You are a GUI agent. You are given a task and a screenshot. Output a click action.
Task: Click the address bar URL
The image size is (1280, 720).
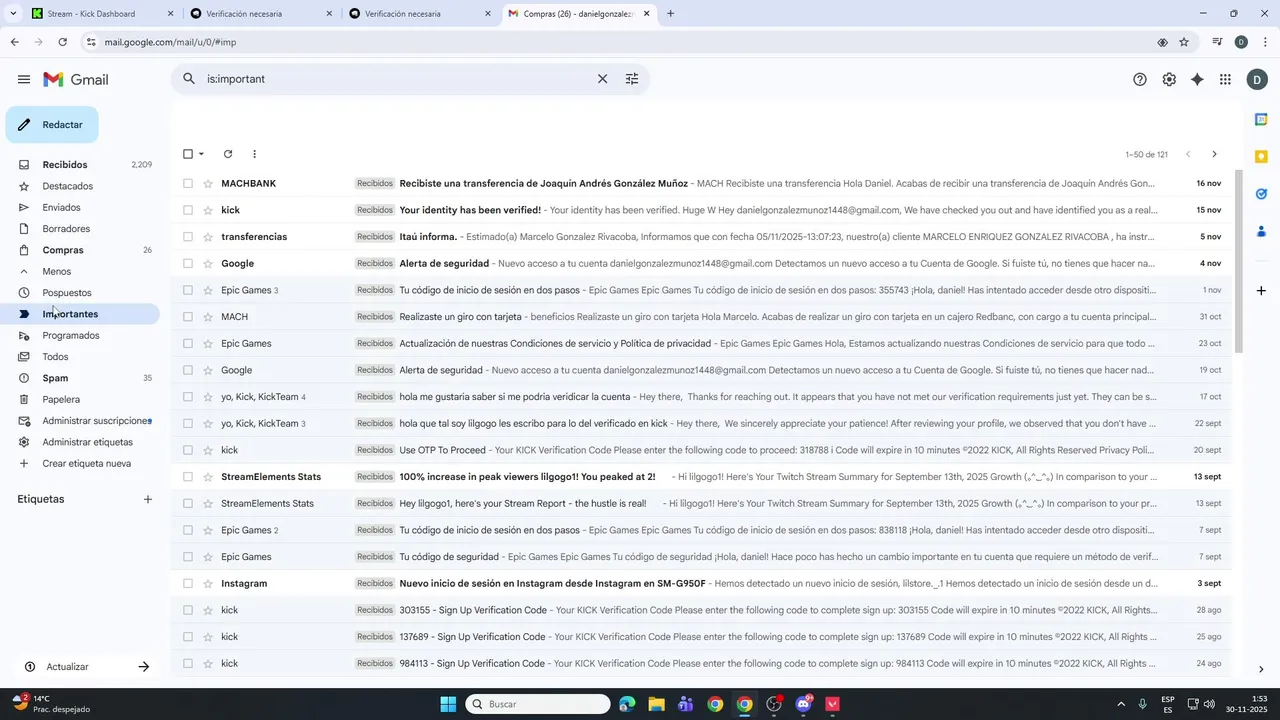coord(170,42)
